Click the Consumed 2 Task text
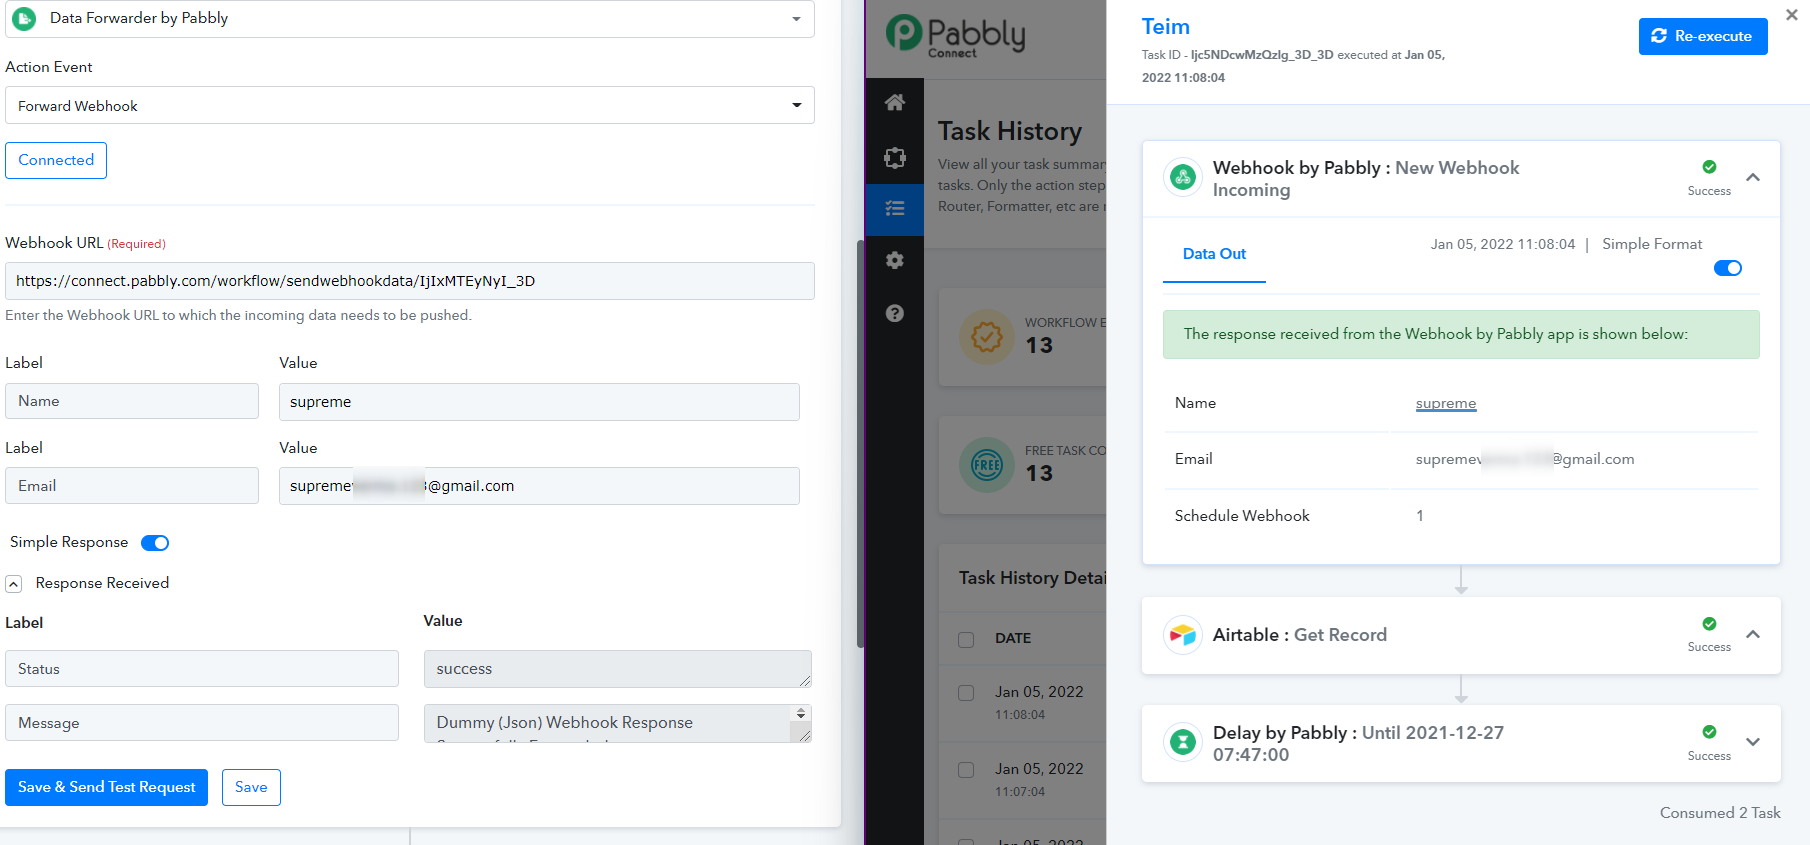The height and width of the screenshot is (845, 1810). point(1720,813)
